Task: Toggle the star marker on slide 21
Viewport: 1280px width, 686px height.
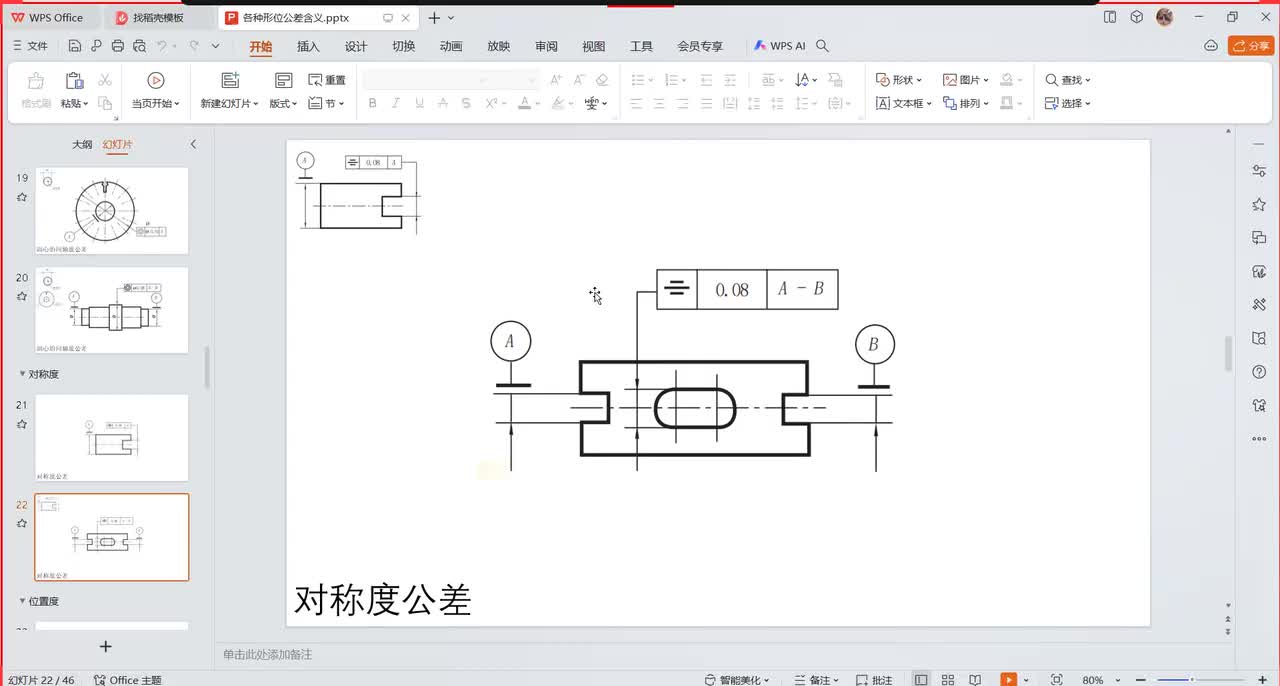Action: 22,424
